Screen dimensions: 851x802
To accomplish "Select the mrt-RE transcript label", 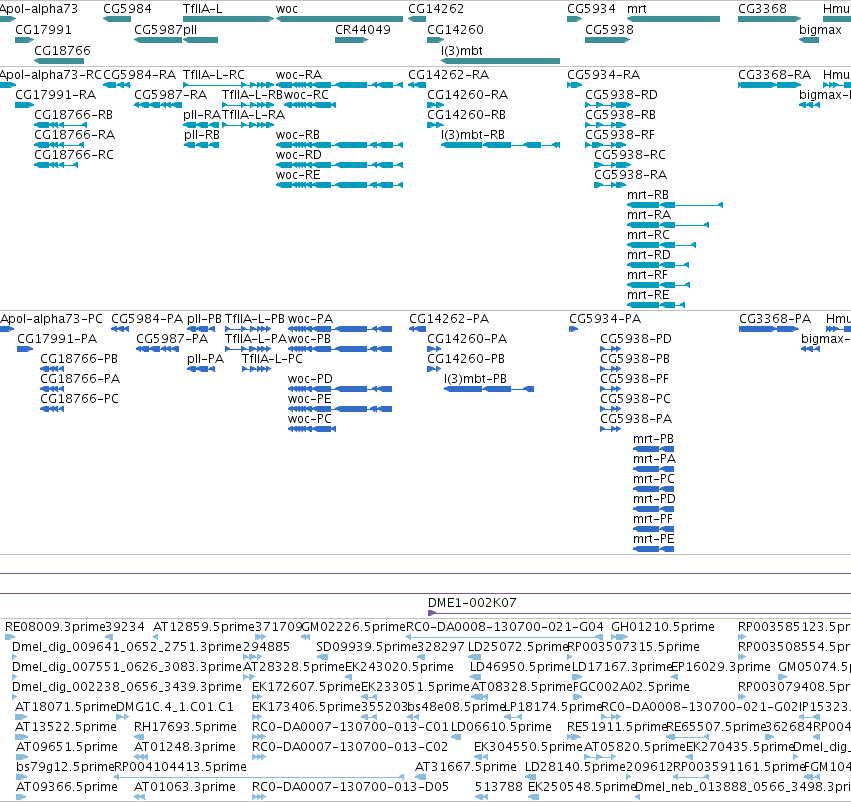I will tap(648, 295).
